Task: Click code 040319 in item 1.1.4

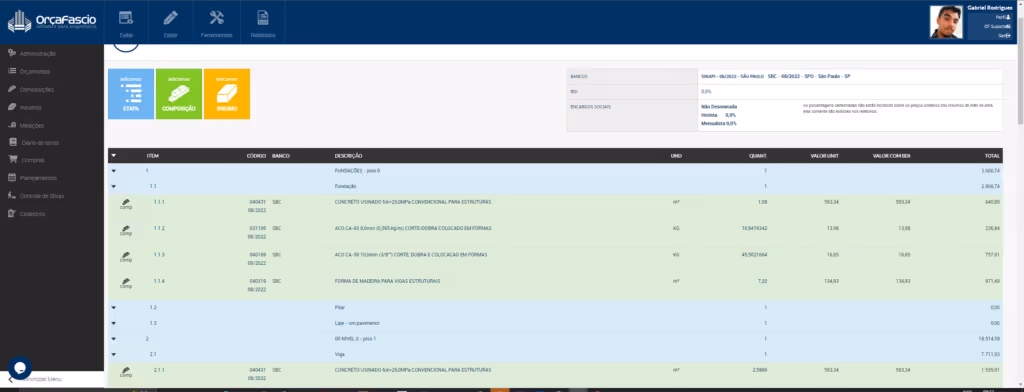Action: coord(258,281)
